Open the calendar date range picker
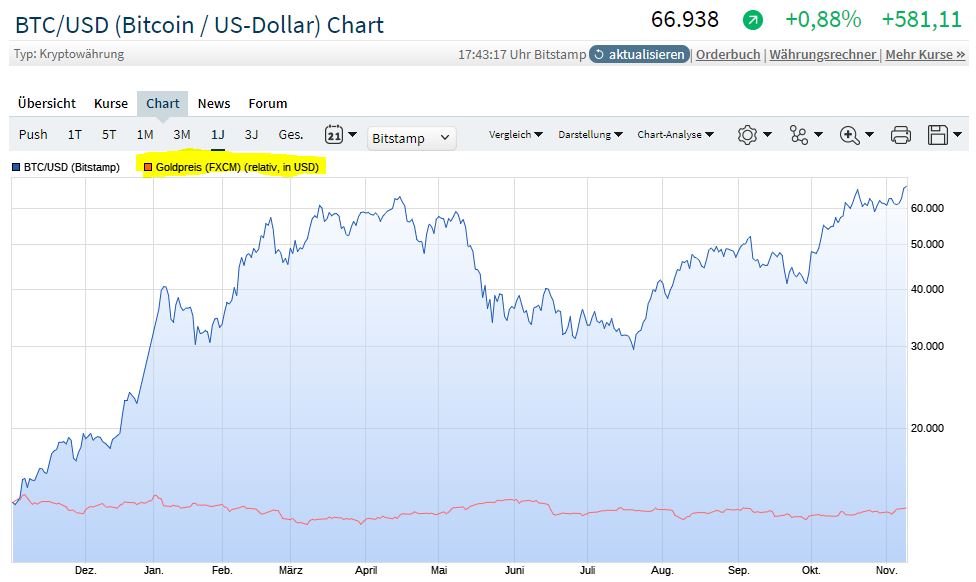976x582 pixels. pyautogui.click(x=335, y=135)
